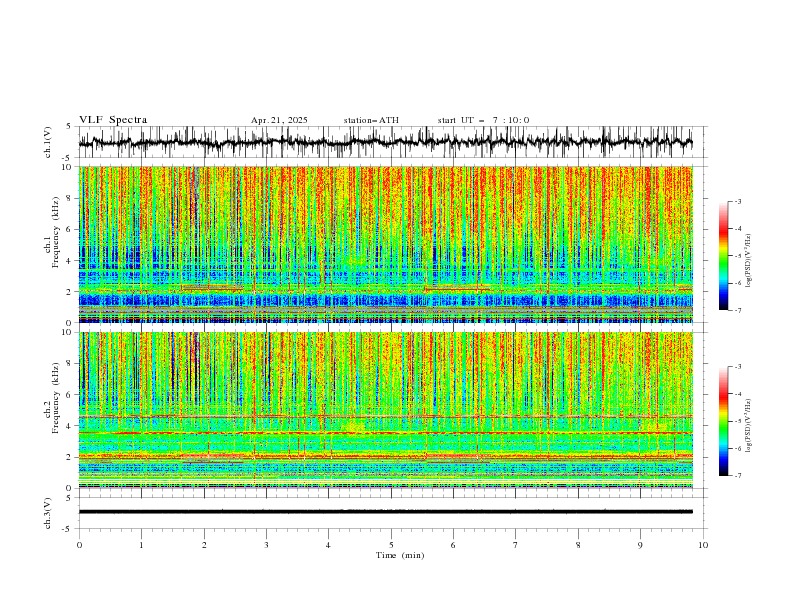Click the ch.2 spectrogram color scale bar
This screenshot has width=792, height=612.
(723, 421)
